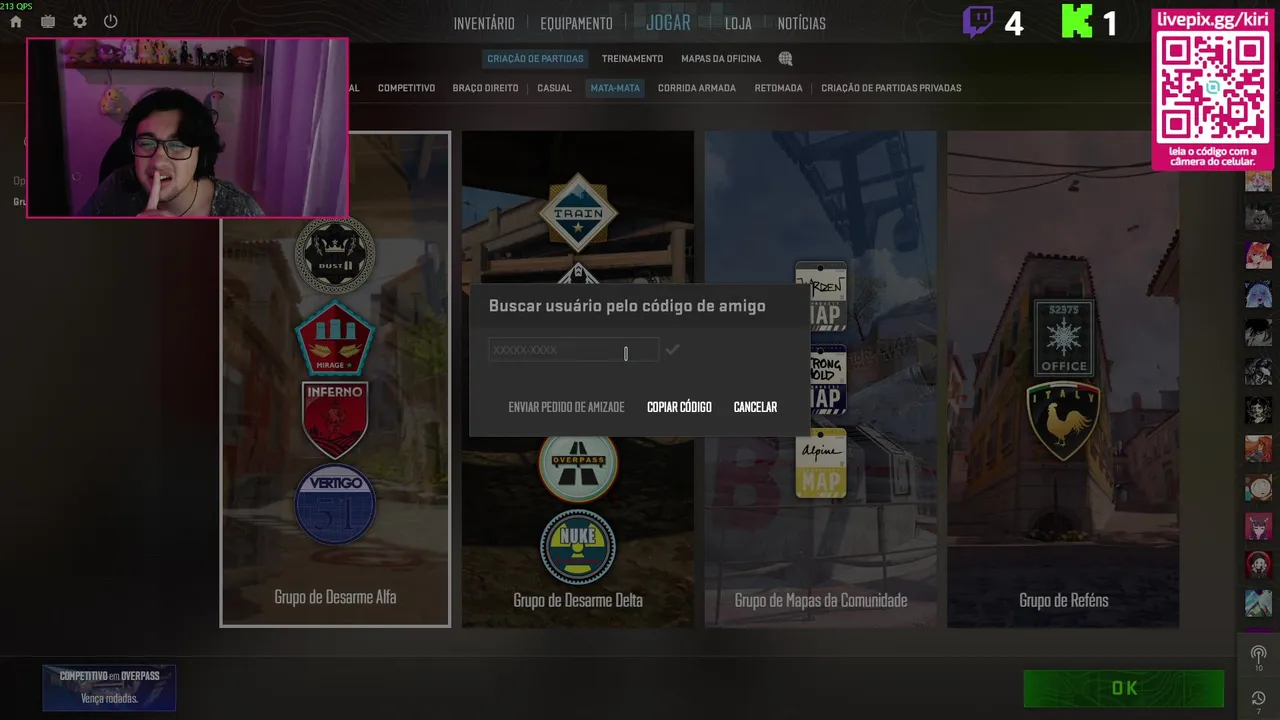Click the livepix QR code overlay

click(1213, 89)
